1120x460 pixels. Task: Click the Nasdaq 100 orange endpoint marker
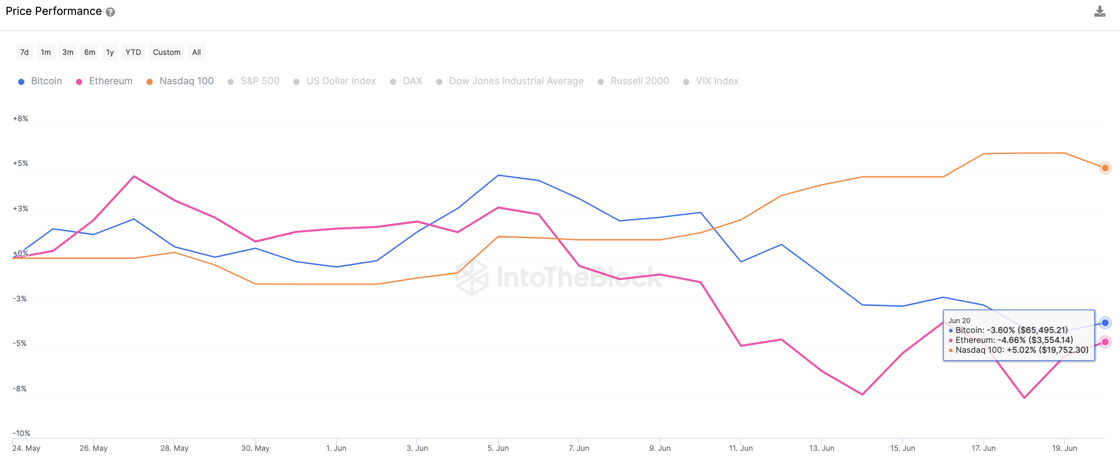1105,168
